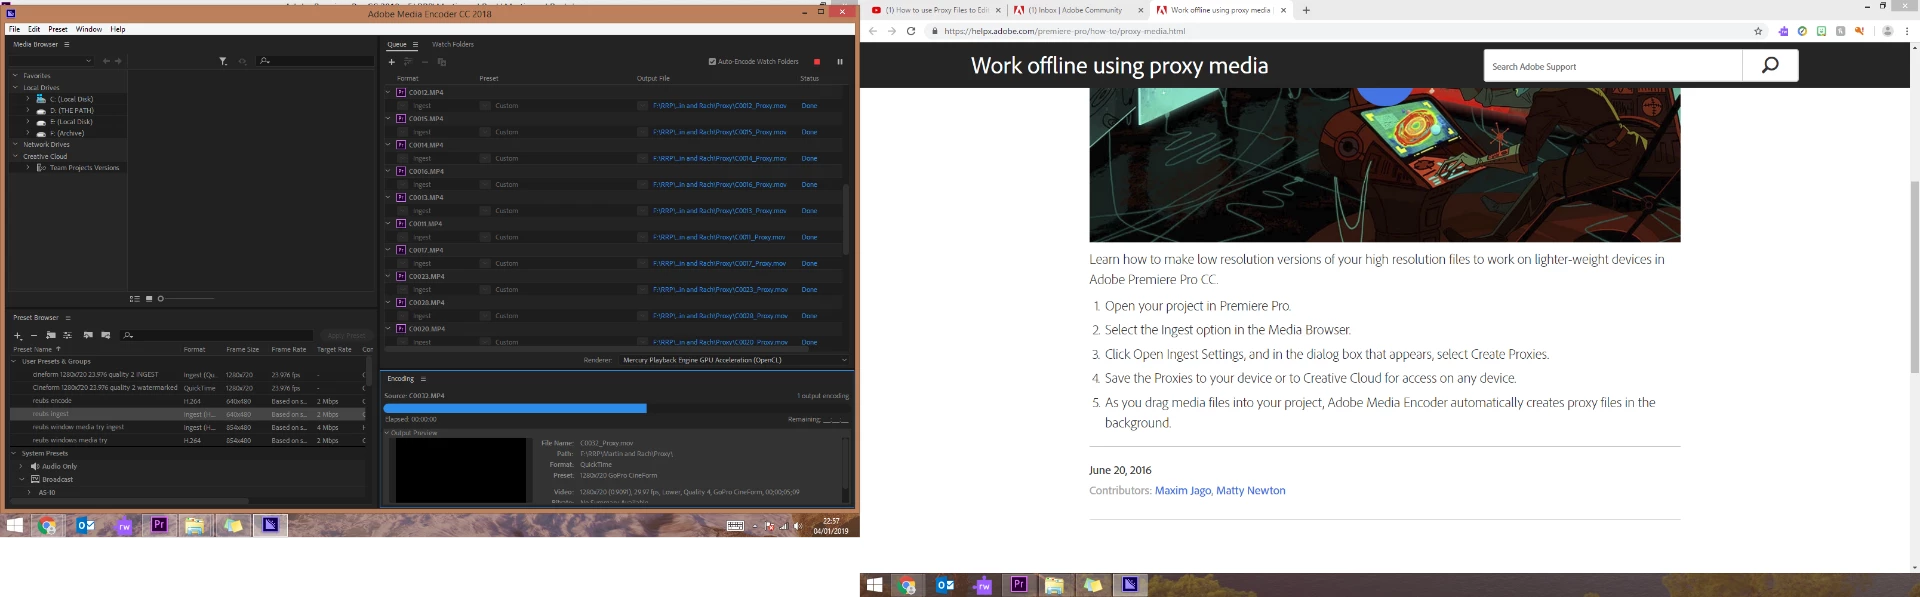Screen dimensions: 1920x597
Task: Click the disabled Apply Preset button
Action: tap(346, 335)
